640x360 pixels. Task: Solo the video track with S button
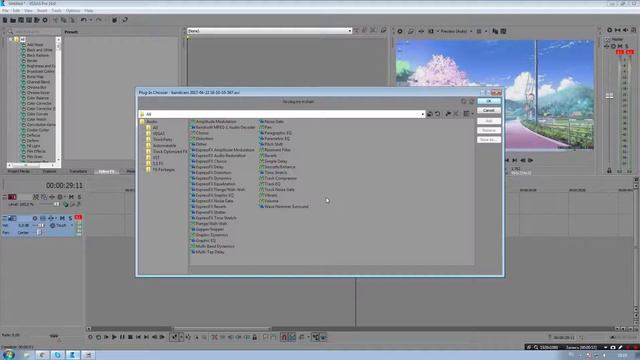click(79, 197)
